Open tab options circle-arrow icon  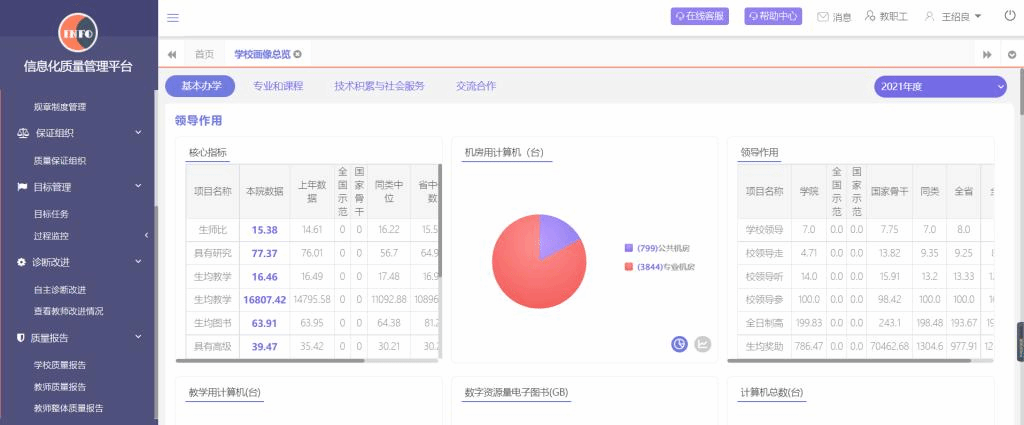(x=1012, y=54)
